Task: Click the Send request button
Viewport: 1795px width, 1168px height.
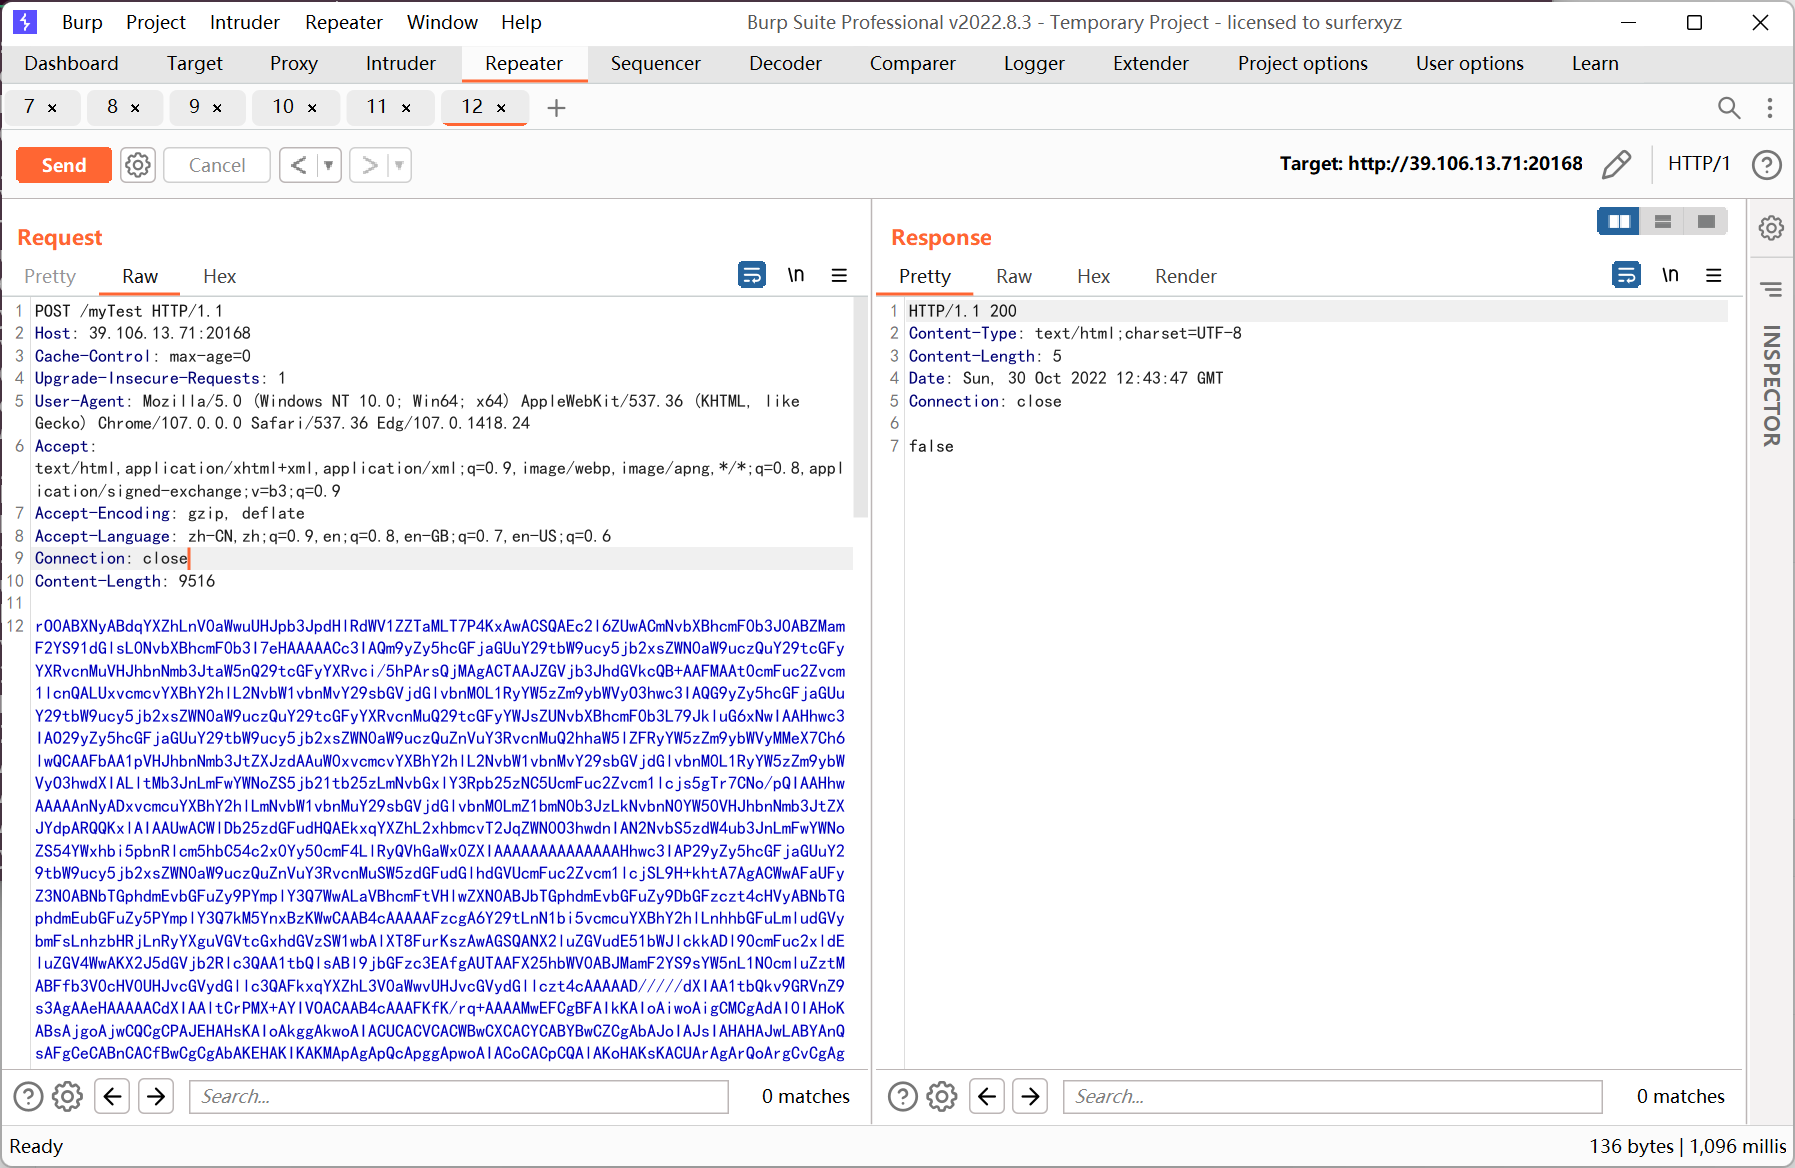Action: pyautogui.click(x=64, y=165)
